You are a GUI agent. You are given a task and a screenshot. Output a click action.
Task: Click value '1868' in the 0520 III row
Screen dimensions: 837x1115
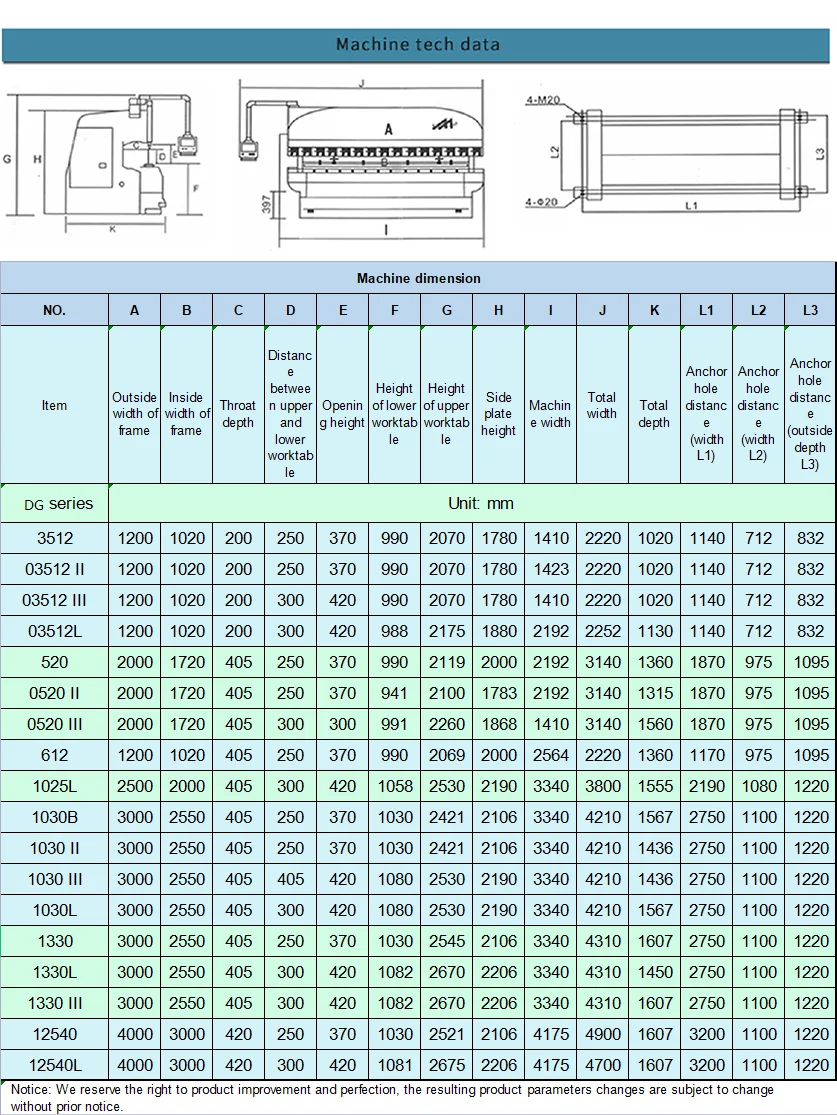(x=499, y=724)
